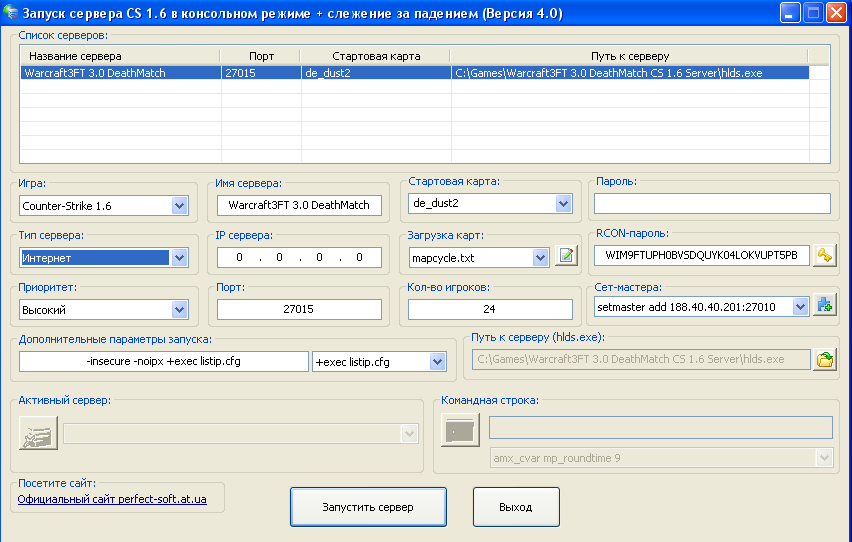The image size is (852, 542).
Task: Open the Тип сервера dropdown
Action: [x=179, y=258]
